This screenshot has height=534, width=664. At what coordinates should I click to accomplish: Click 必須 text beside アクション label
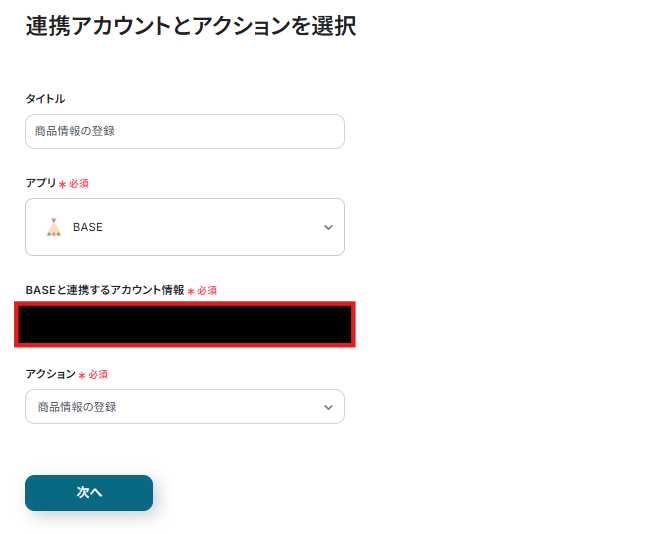[98, 374]
